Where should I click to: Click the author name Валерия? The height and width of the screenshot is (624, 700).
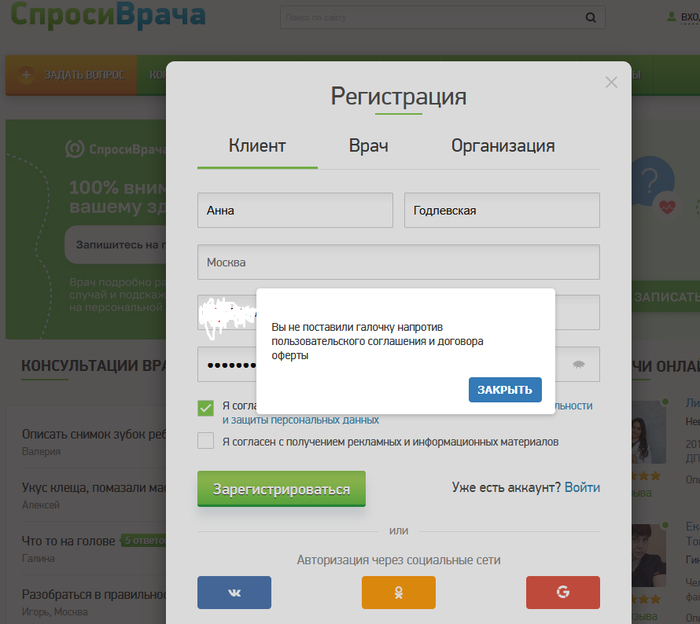[41, 451]
